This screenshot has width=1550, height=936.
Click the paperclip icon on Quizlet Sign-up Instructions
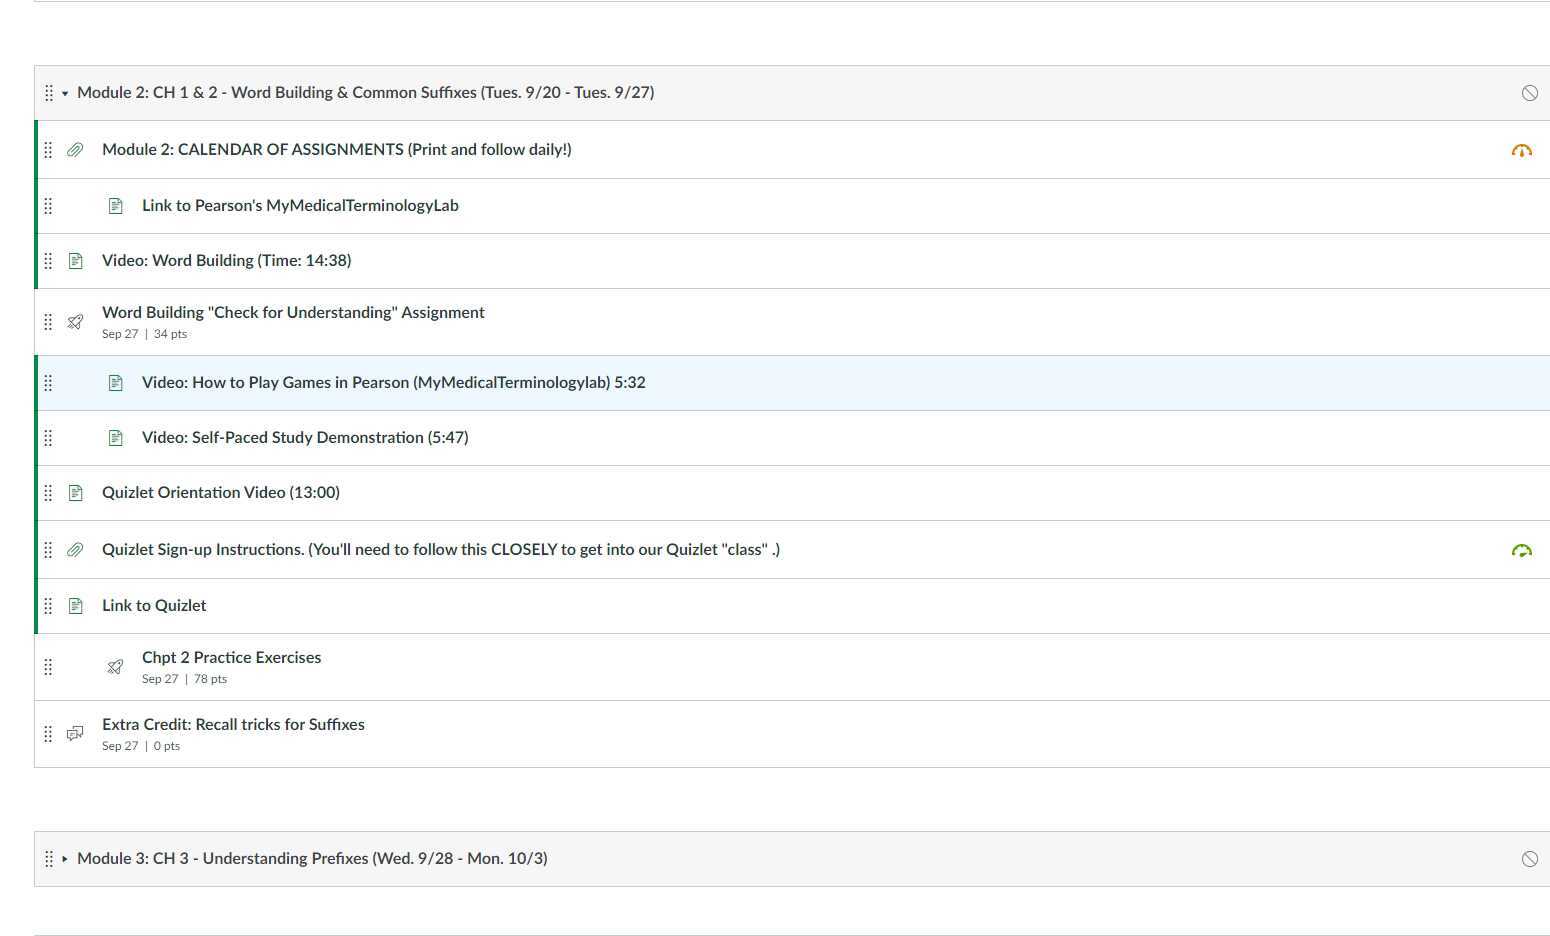[x=75, y=549]
